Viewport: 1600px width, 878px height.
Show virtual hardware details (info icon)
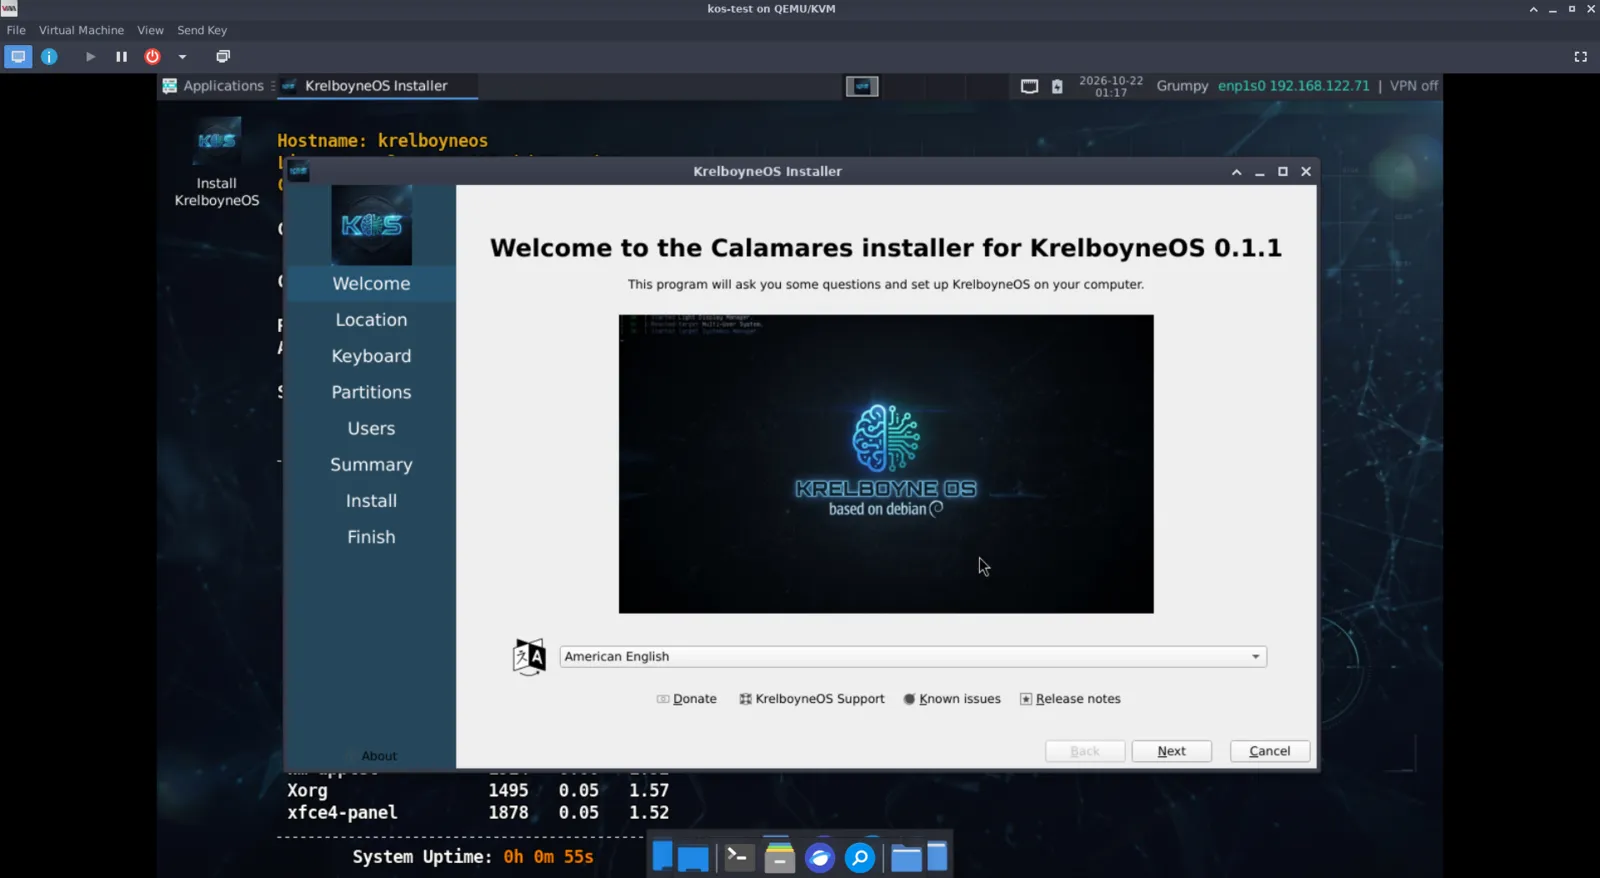49,57
